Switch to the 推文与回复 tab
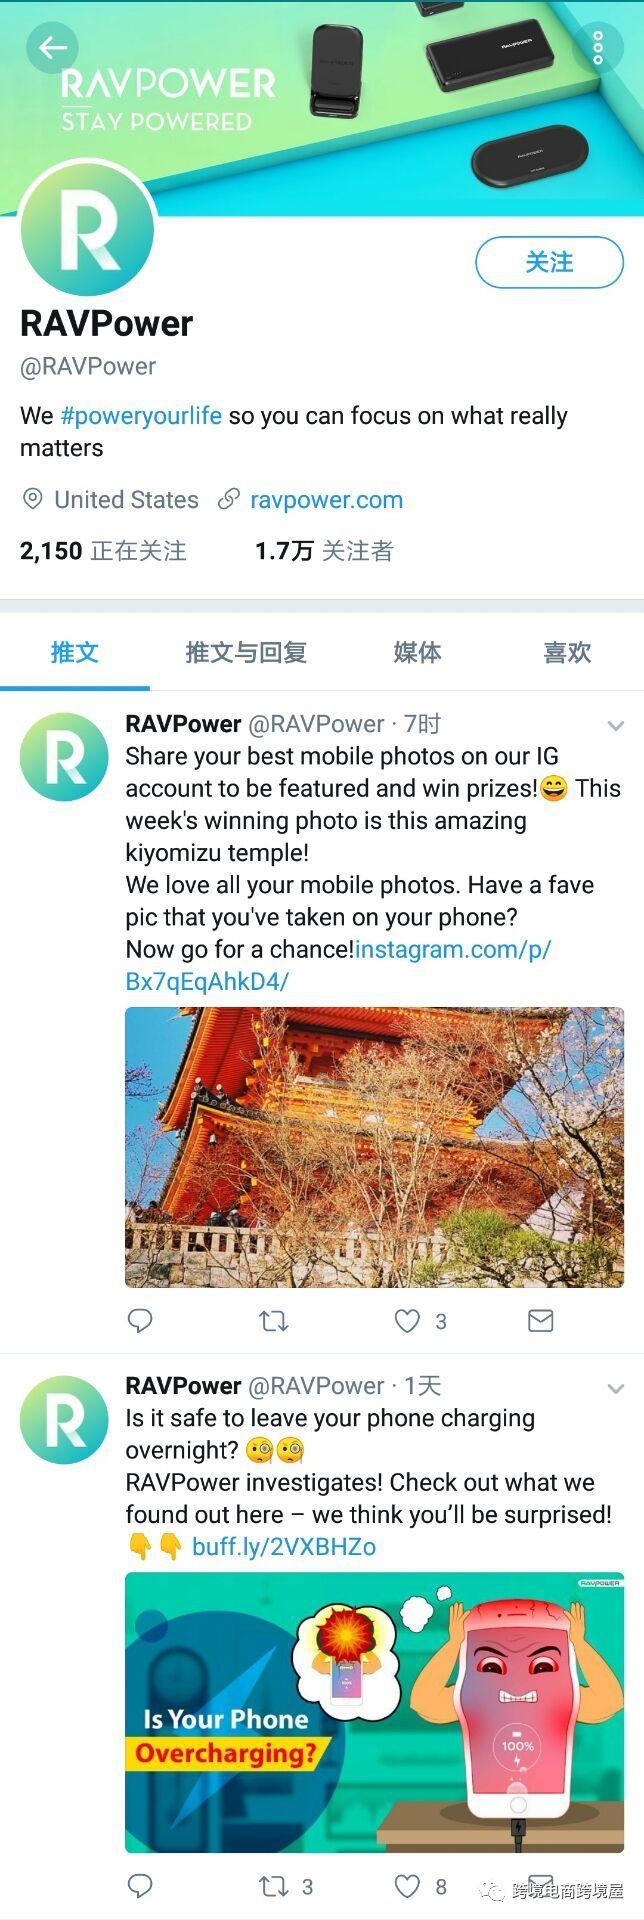Screen dimensions: 644x1920 246,653
